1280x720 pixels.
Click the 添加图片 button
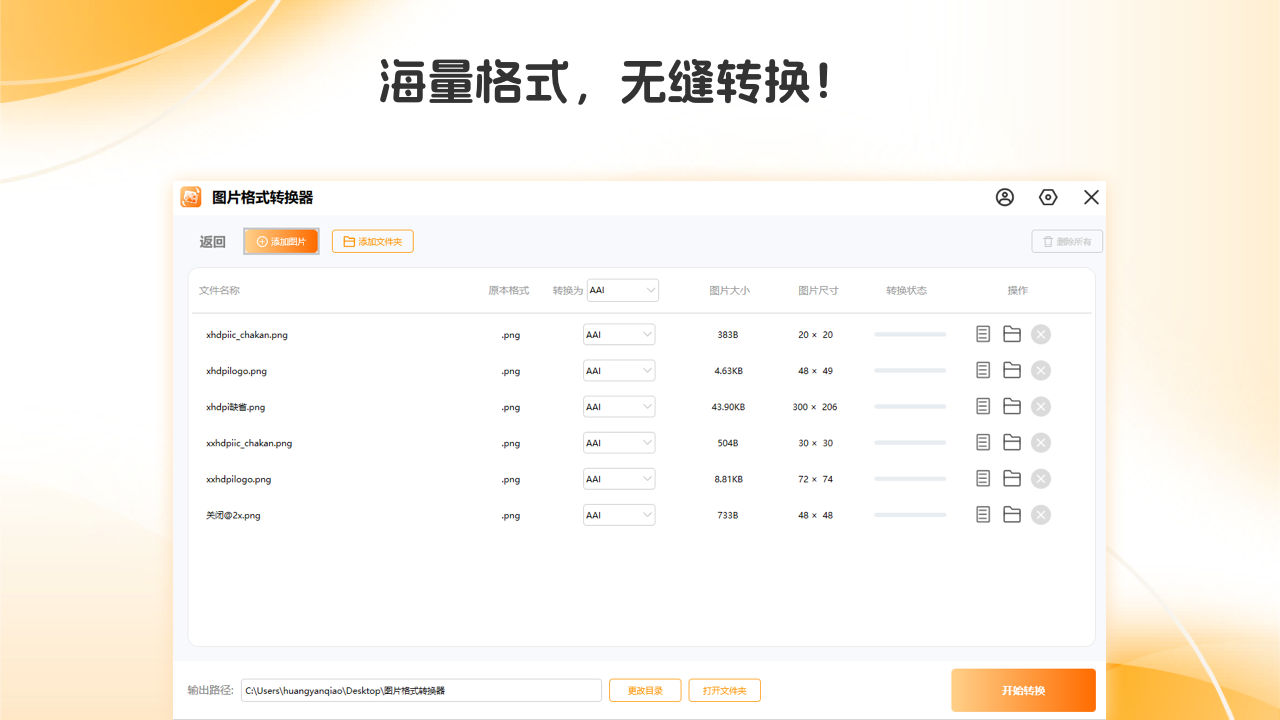(x=281, y=241)
